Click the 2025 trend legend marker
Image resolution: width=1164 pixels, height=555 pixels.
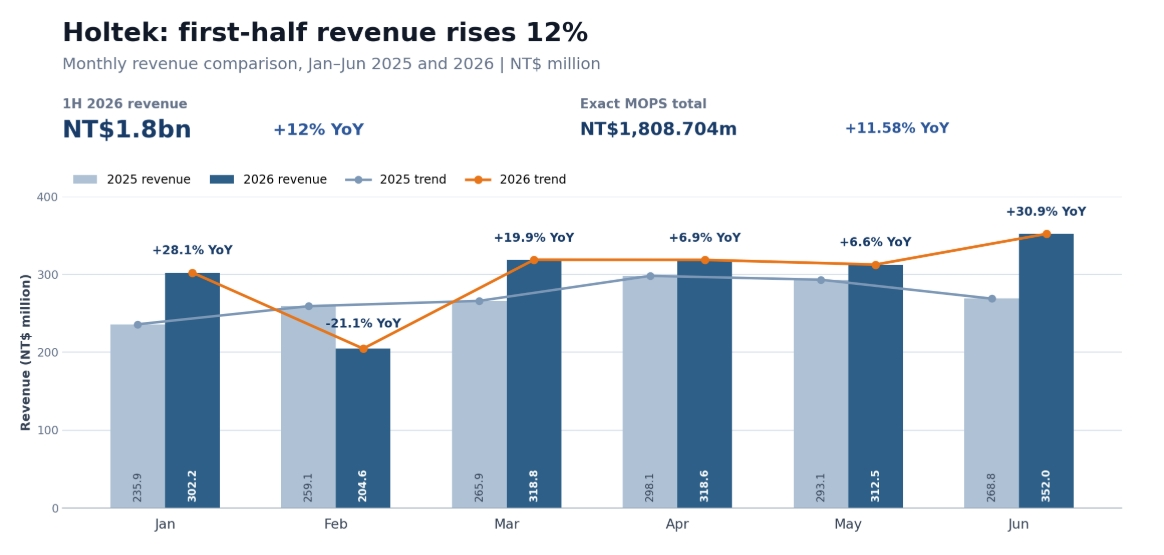pyautogui.click(x=359, y=180)
